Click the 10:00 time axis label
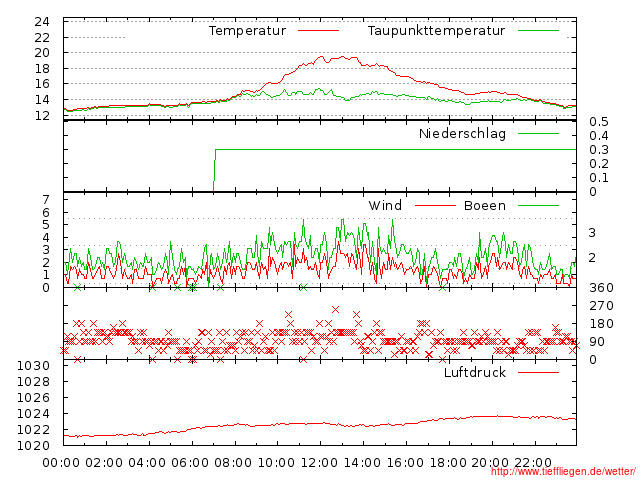 pos(276,463)
